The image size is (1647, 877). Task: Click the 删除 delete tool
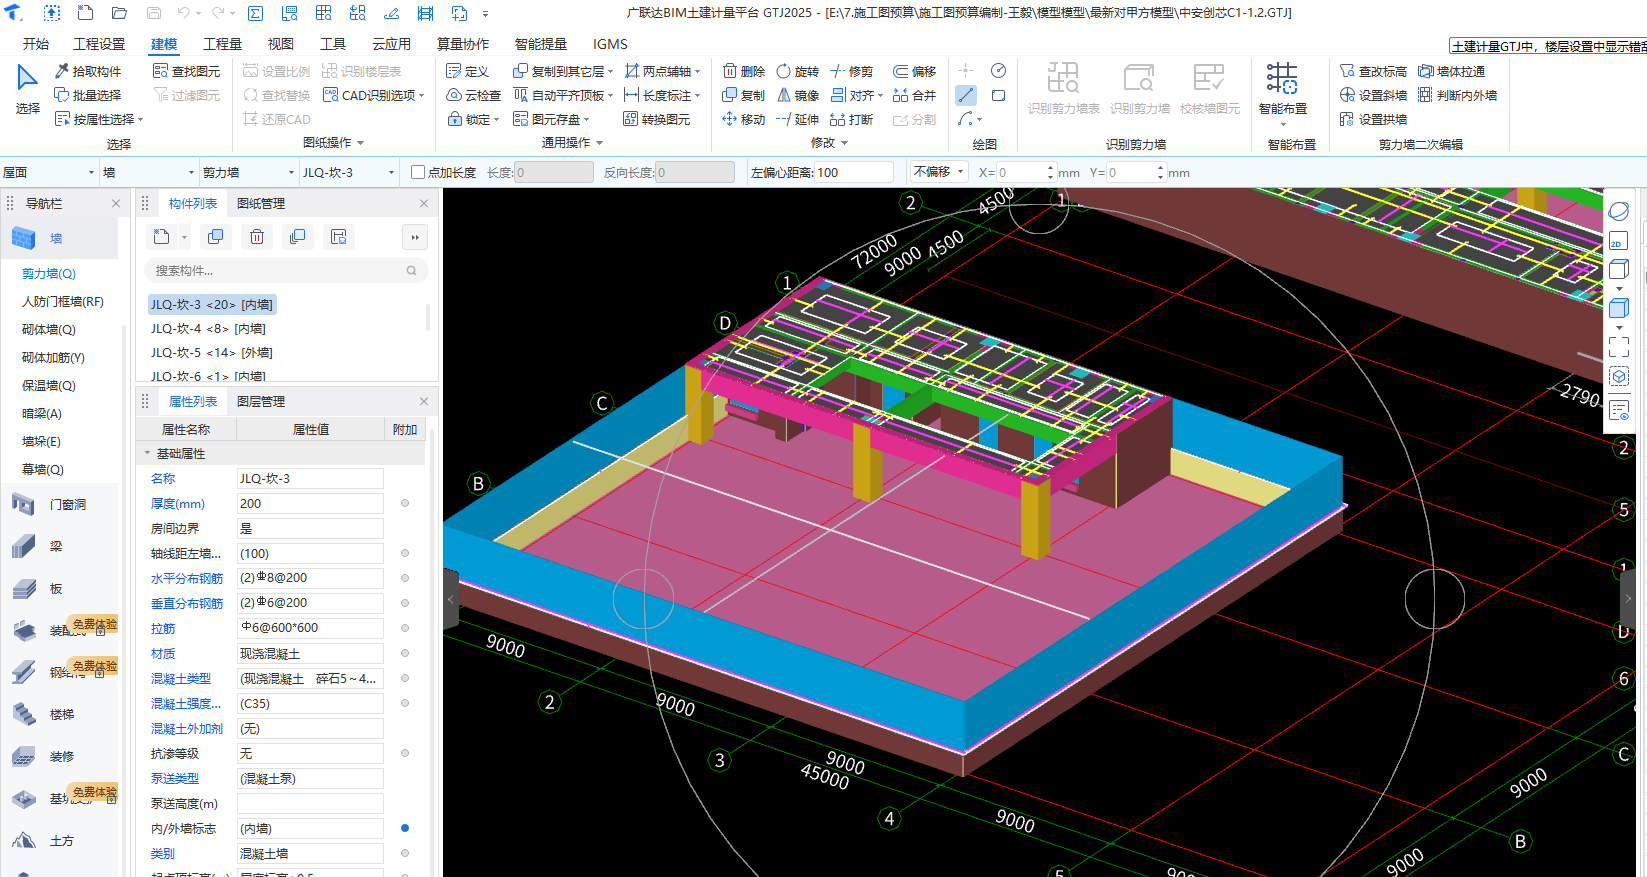pos(744,71)
